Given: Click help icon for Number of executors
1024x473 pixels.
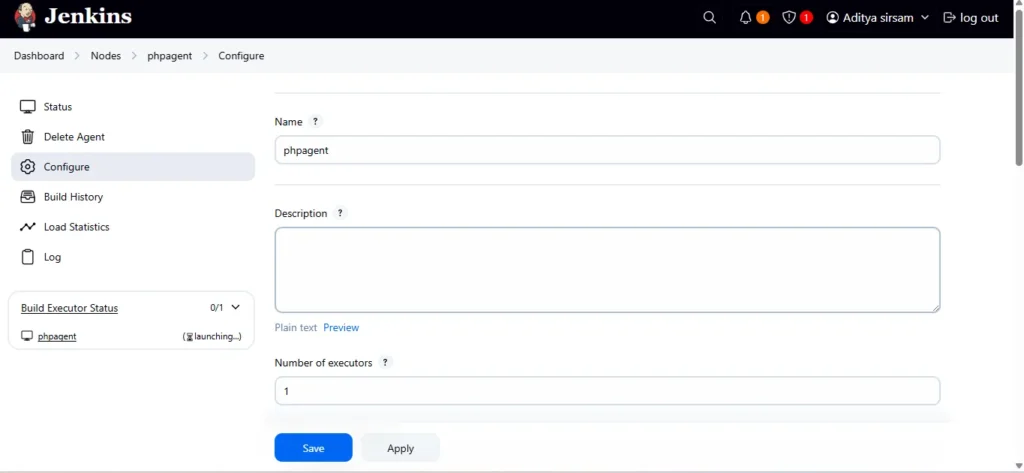Looking at the screenshot, I should [x=386, y=363].
